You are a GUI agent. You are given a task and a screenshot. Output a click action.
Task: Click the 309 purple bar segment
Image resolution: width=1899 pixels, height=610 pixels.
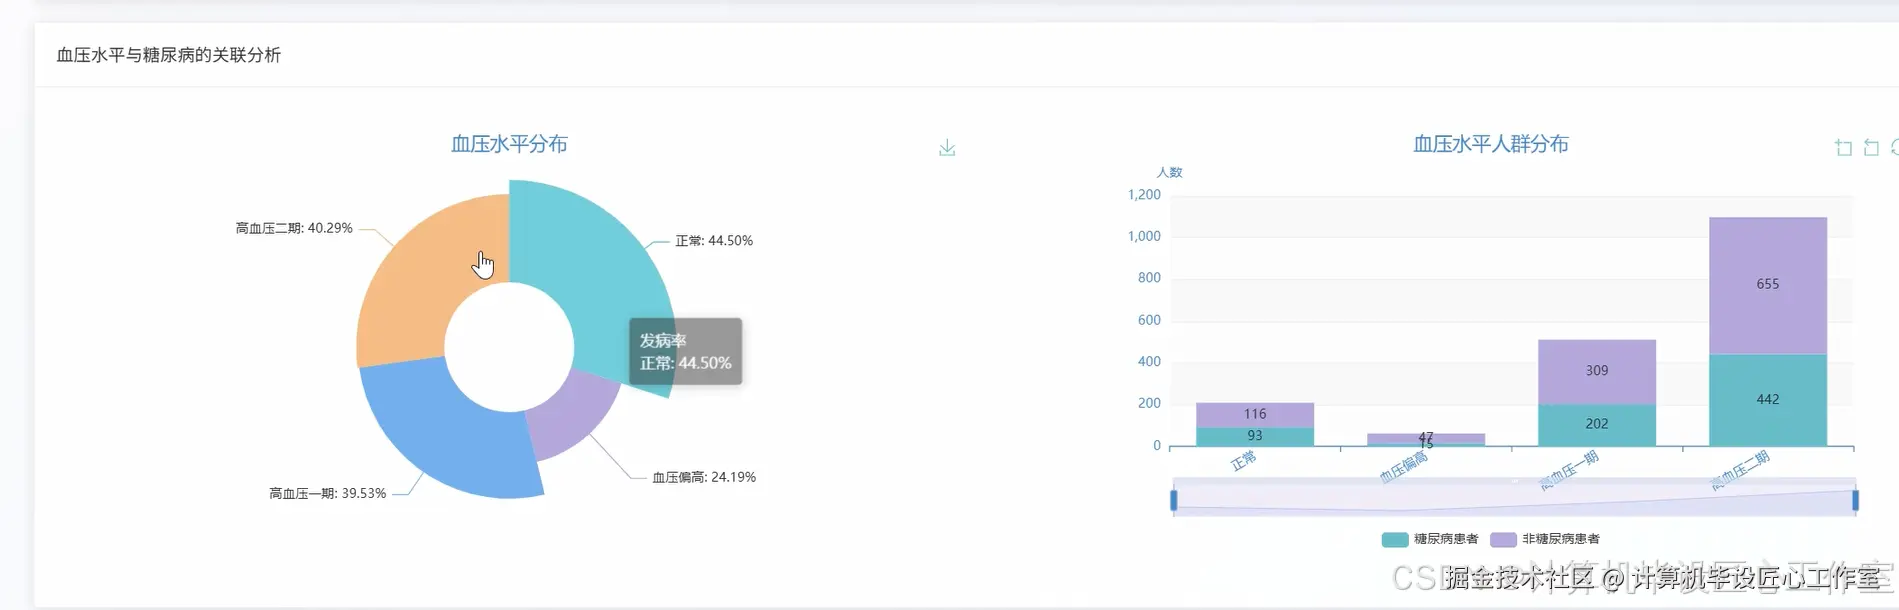tap(1596, 371)
